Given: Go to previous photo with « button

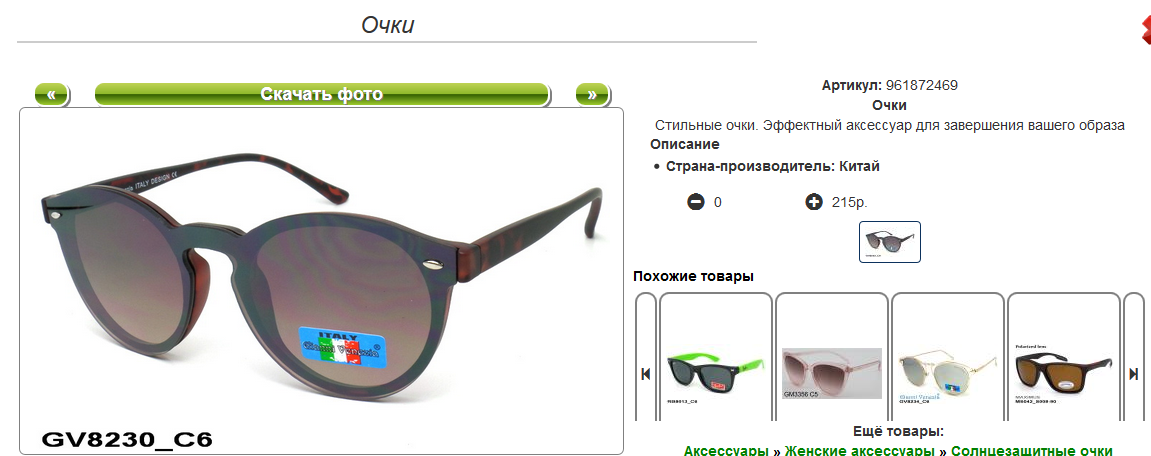Looking at the screenshot, I should pyautogui.click(x=51, y=95).
